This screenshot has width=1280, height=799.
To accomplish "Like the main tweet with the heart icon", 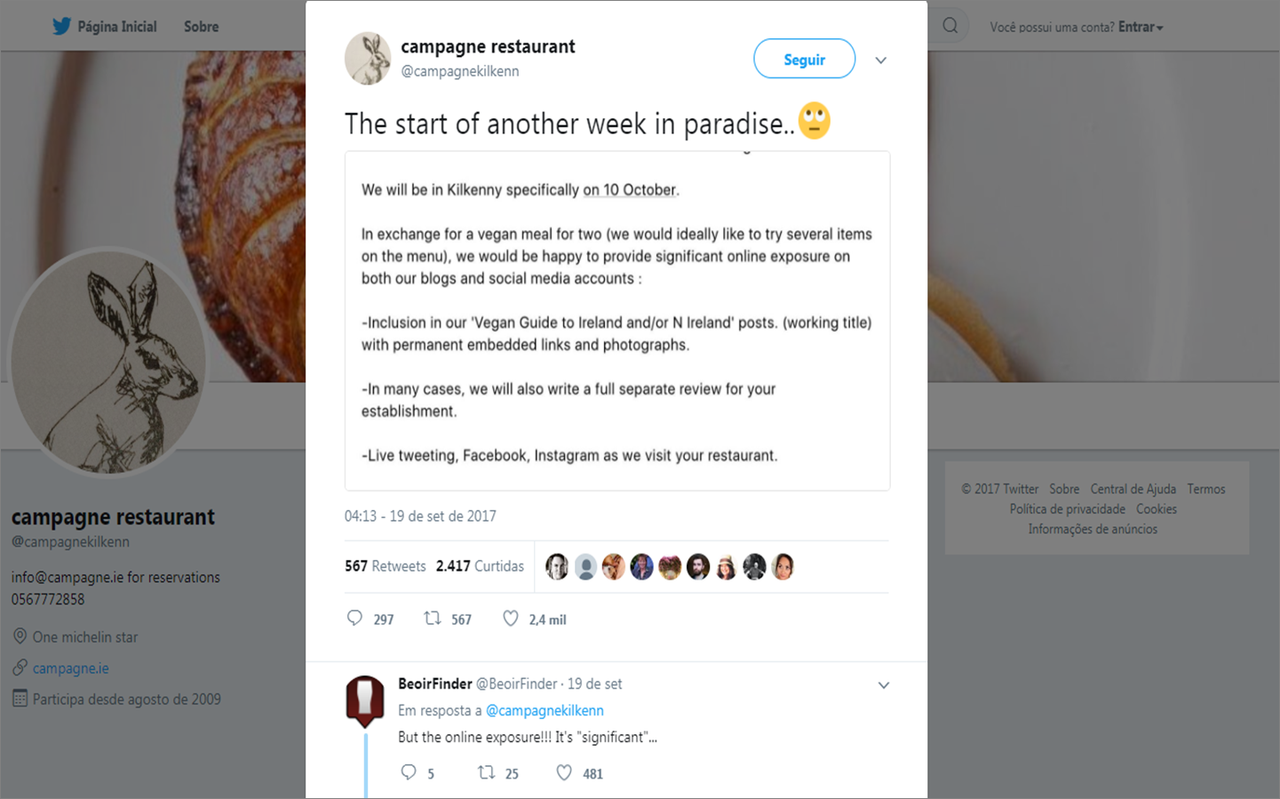I will 510,619.
